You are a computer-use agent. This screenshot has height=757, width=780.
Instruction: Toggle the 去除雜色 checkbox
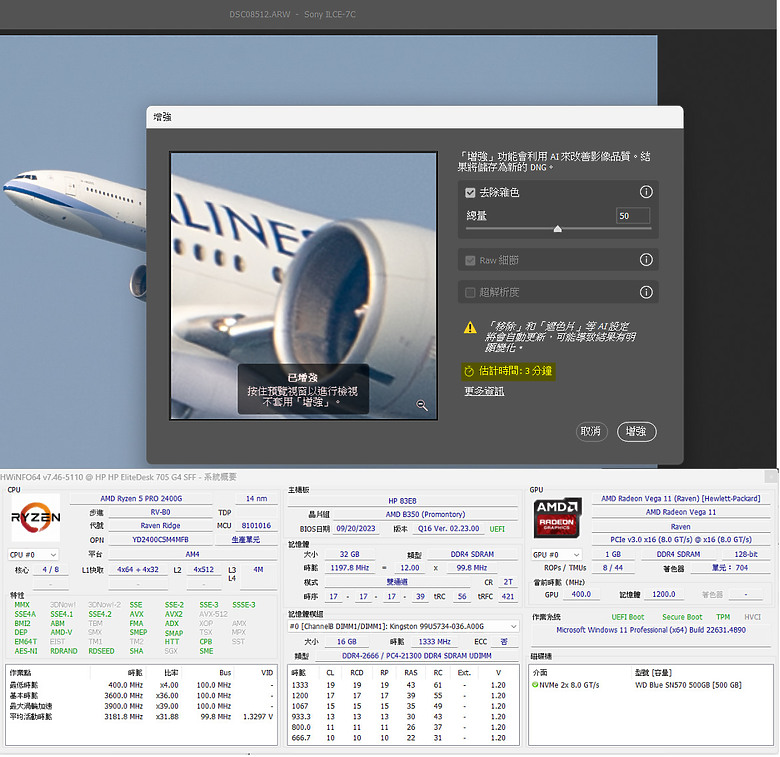point(471,192)
